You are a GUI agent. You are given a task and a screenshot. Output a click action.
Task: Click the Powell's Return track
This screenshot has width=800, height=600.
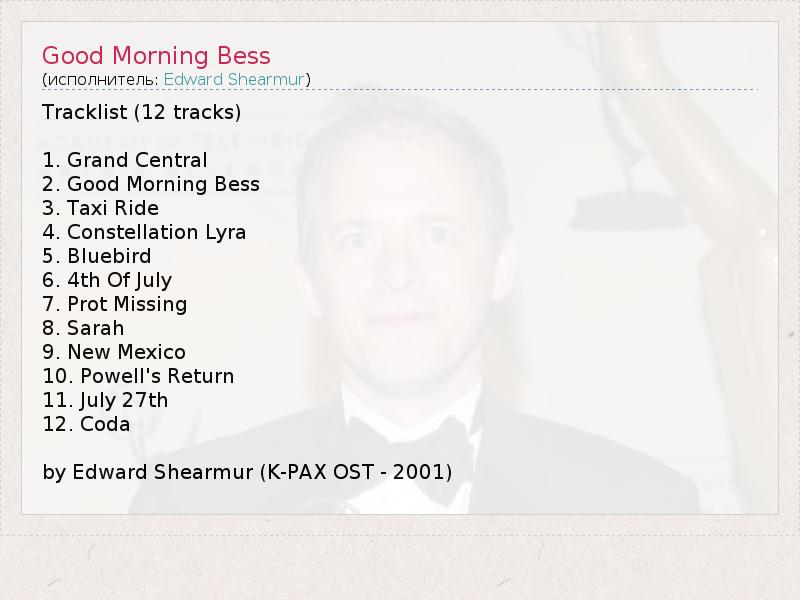tap(138, 376)
